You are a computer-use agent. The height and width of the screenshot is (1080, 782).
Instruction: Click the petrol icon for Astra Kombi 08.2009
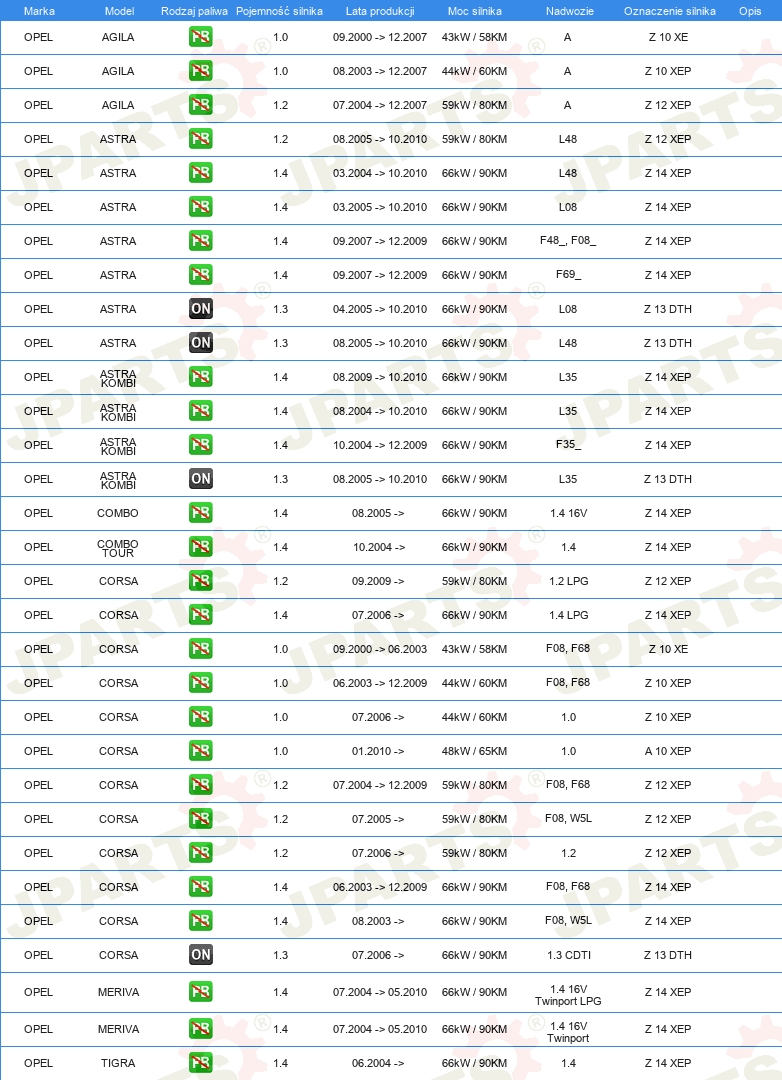(x=200, y=377)
